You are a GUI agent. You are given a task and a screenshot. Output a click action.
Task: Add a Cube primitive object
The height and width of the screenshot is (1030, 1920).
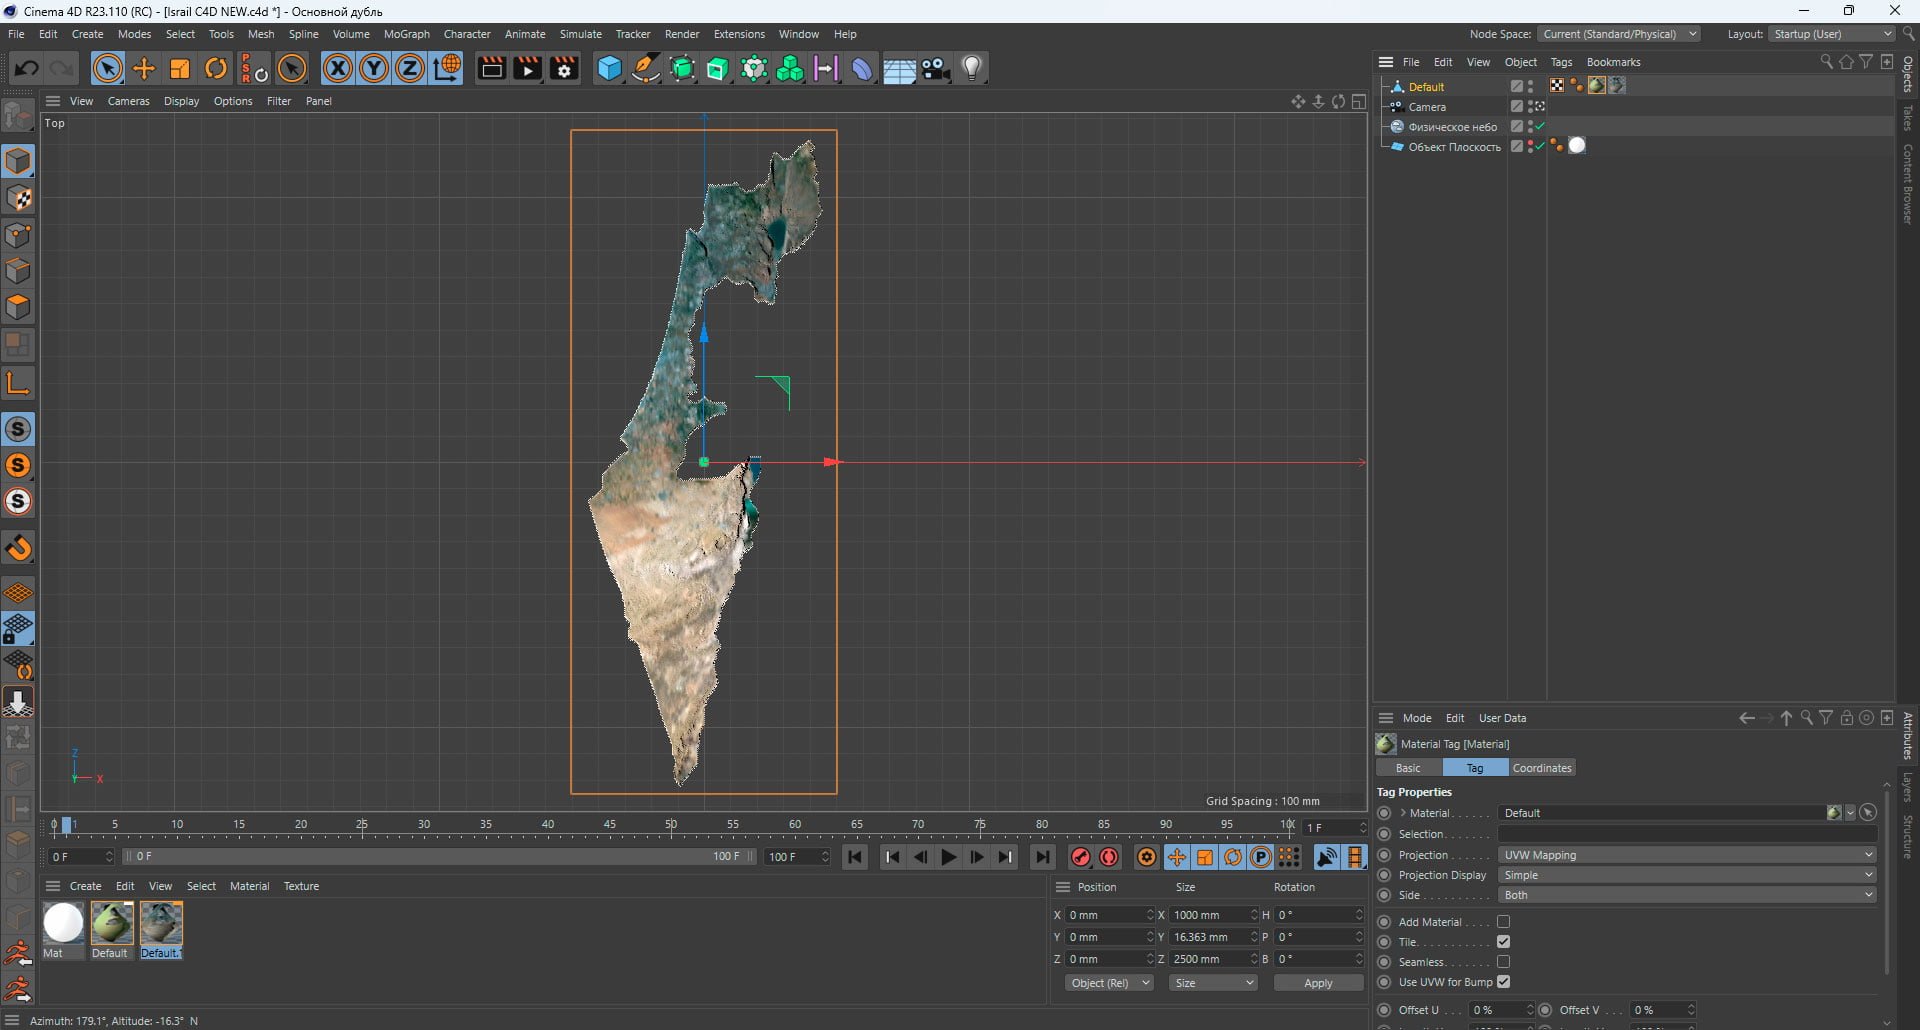(609, 68)
